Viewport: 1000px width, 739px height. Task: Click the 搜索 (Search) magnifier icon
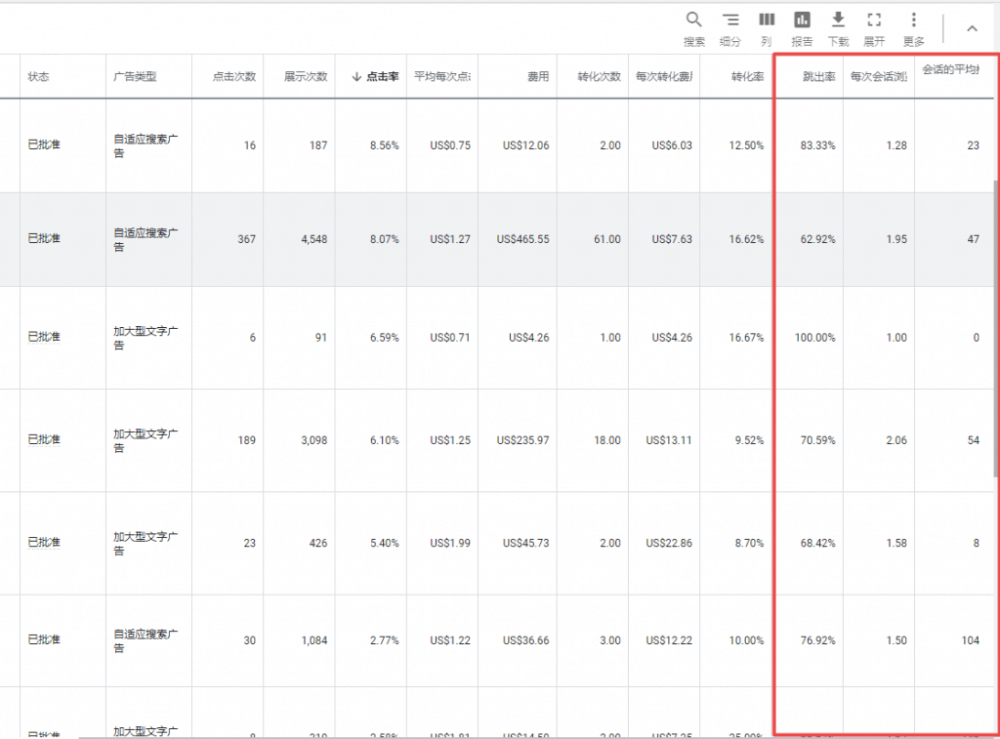tap(694, 20)
